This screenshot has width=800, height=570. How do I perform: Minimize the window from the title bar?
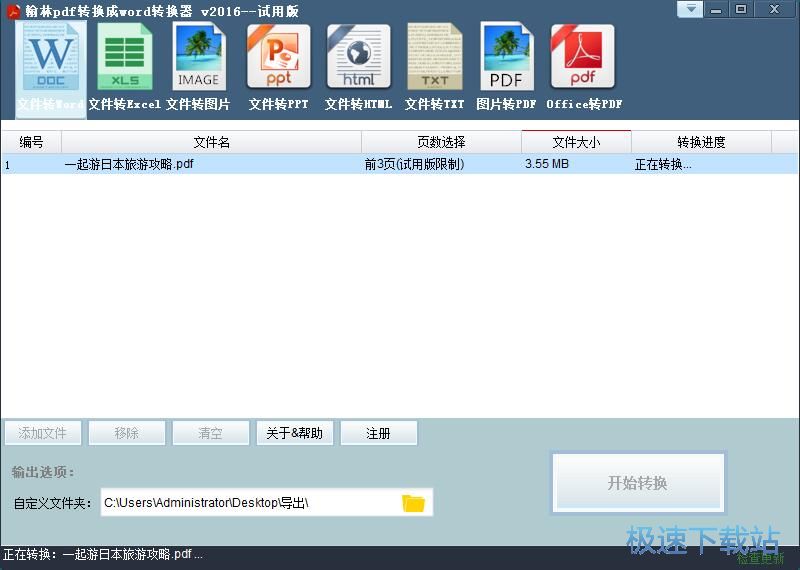coord(716,10)
